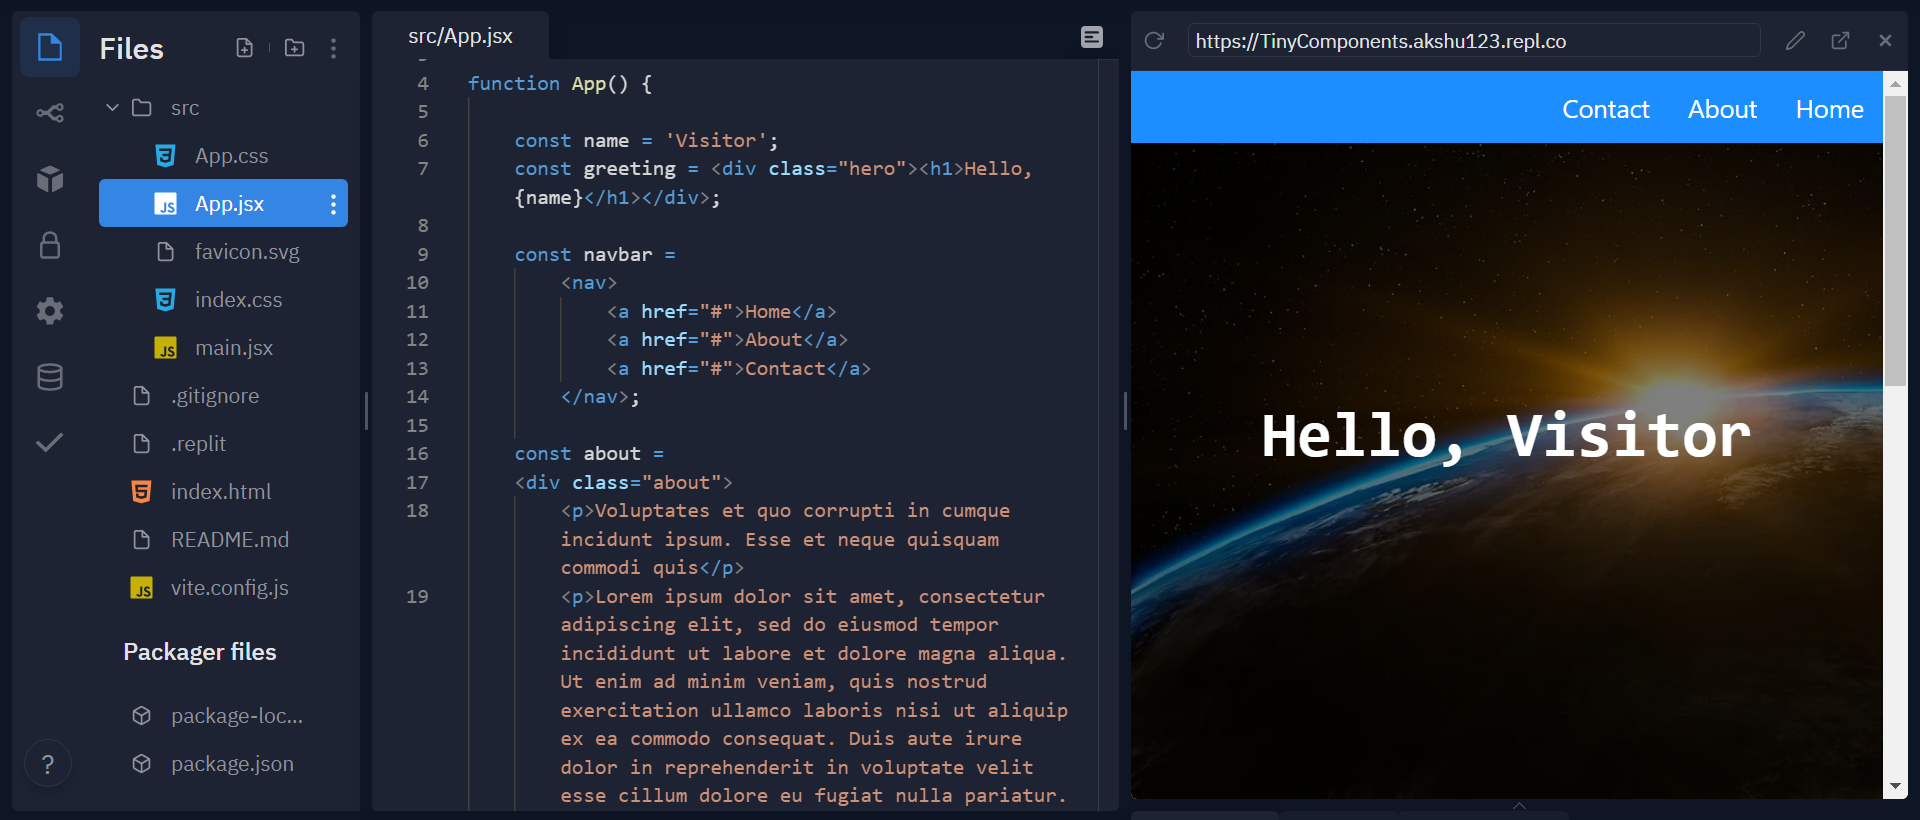Collapse the src folder chevron
This screenshot has width=1920, height=820.
112,107
